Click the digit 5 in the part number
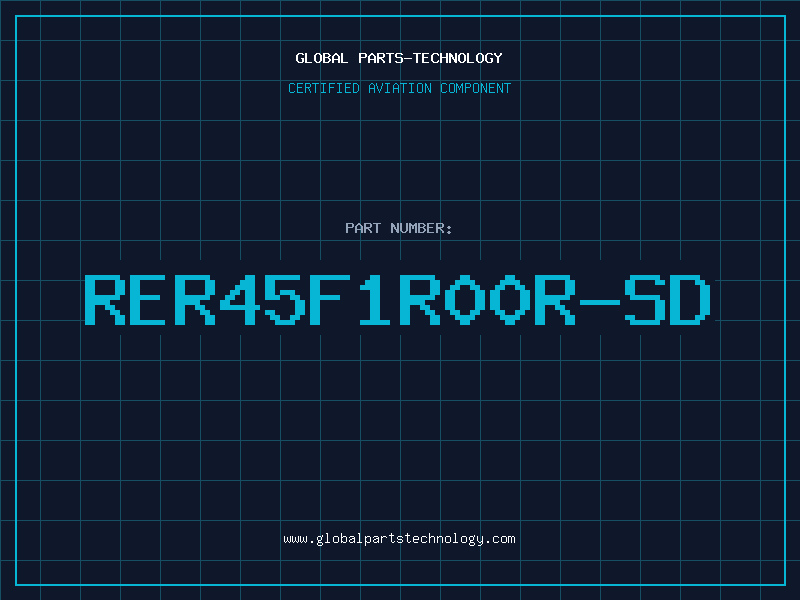This screenshot has width=800, height=600. coord(283,299)
